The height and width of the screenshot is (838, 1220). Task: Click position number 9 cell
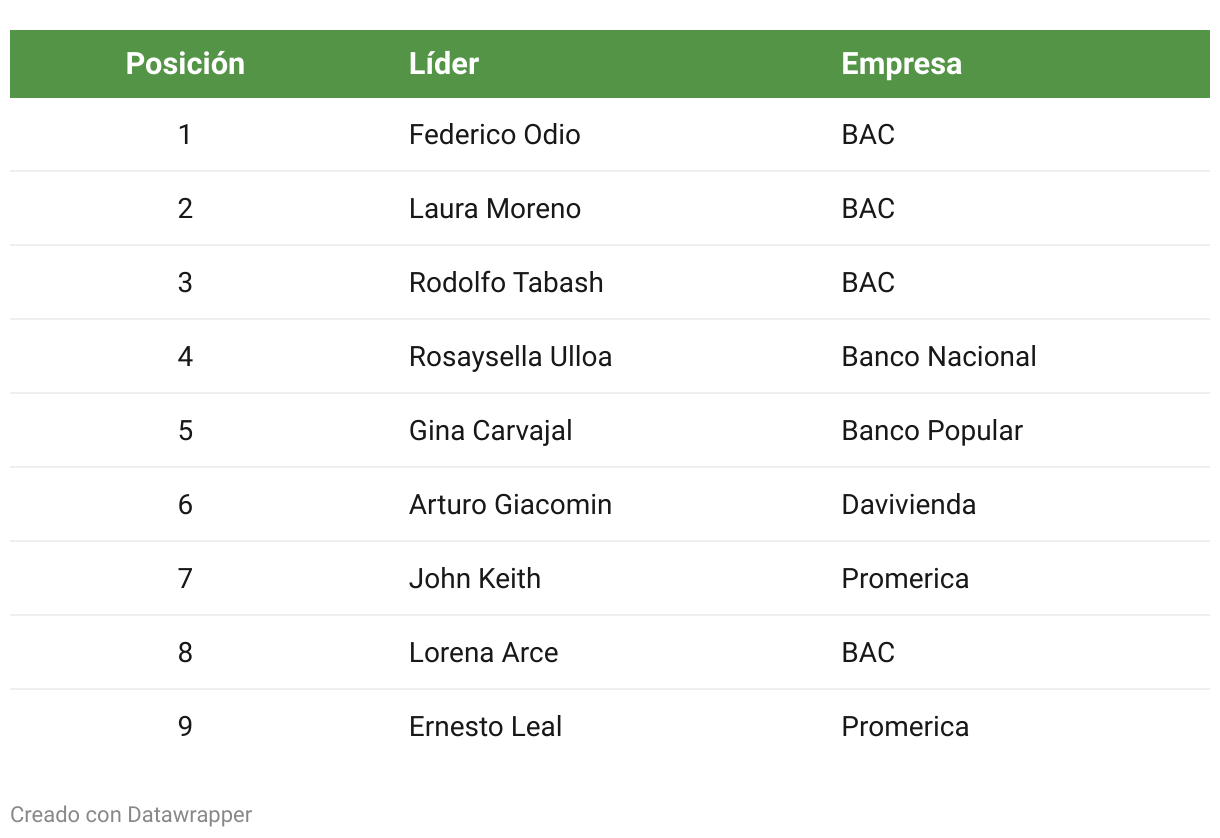point(185,727)
